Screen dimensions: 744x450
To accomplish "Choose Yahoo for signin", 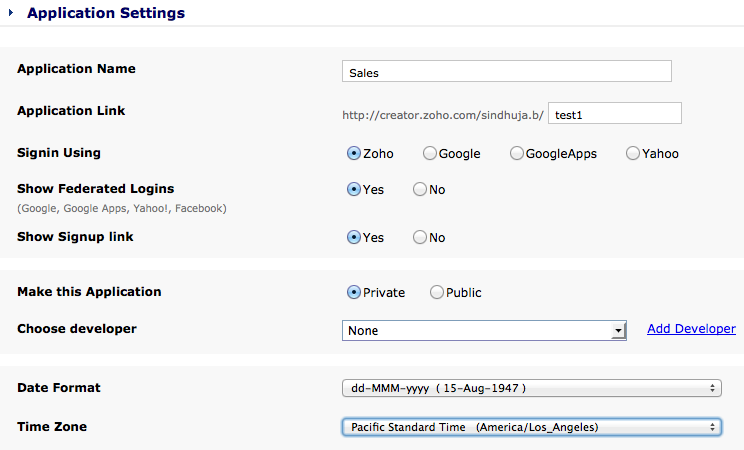I will 633,154.
